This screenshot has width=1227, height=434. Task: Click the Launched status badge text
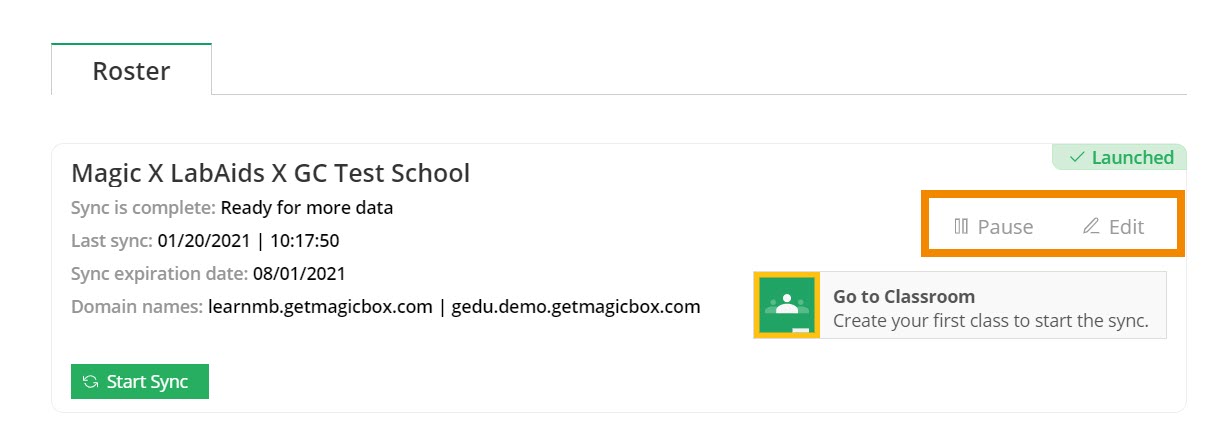1132,157
